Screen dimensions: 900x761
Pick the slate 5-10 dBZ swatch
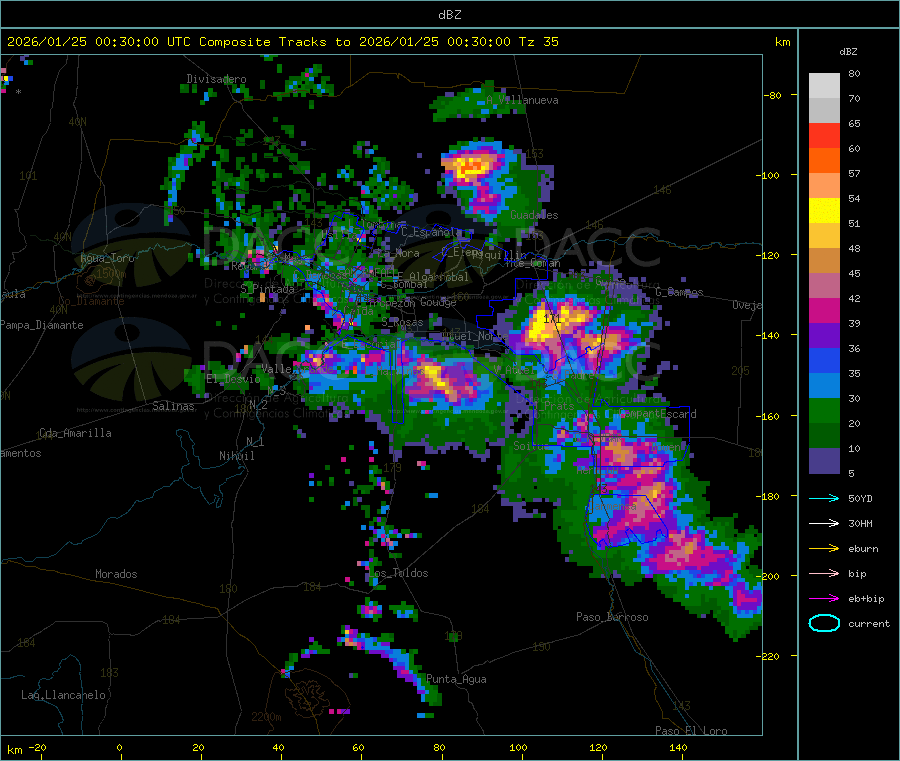824,461
